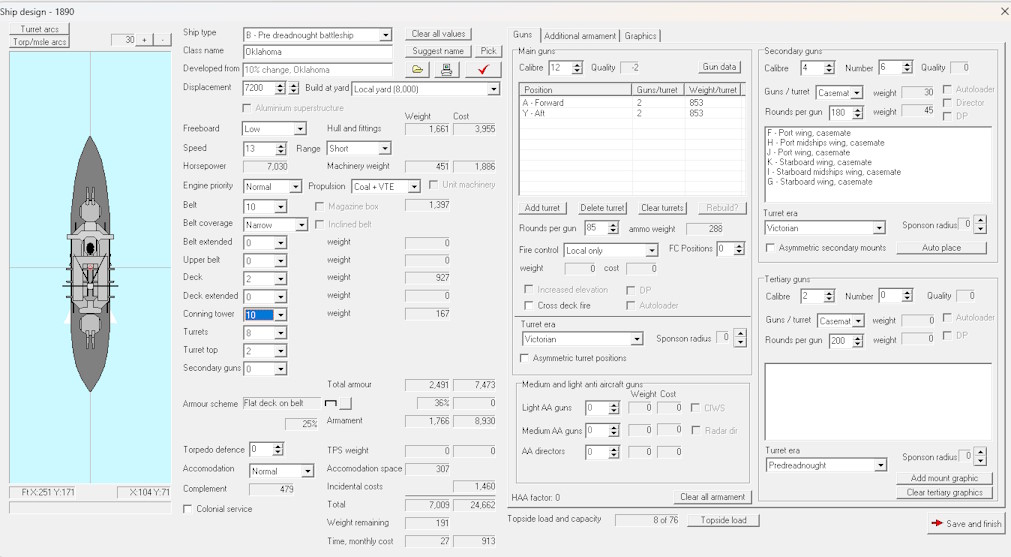Click the red checkmark validate button
This screenshot has width=1011, height=557.
pyautogui.click(x=483, y=69)
